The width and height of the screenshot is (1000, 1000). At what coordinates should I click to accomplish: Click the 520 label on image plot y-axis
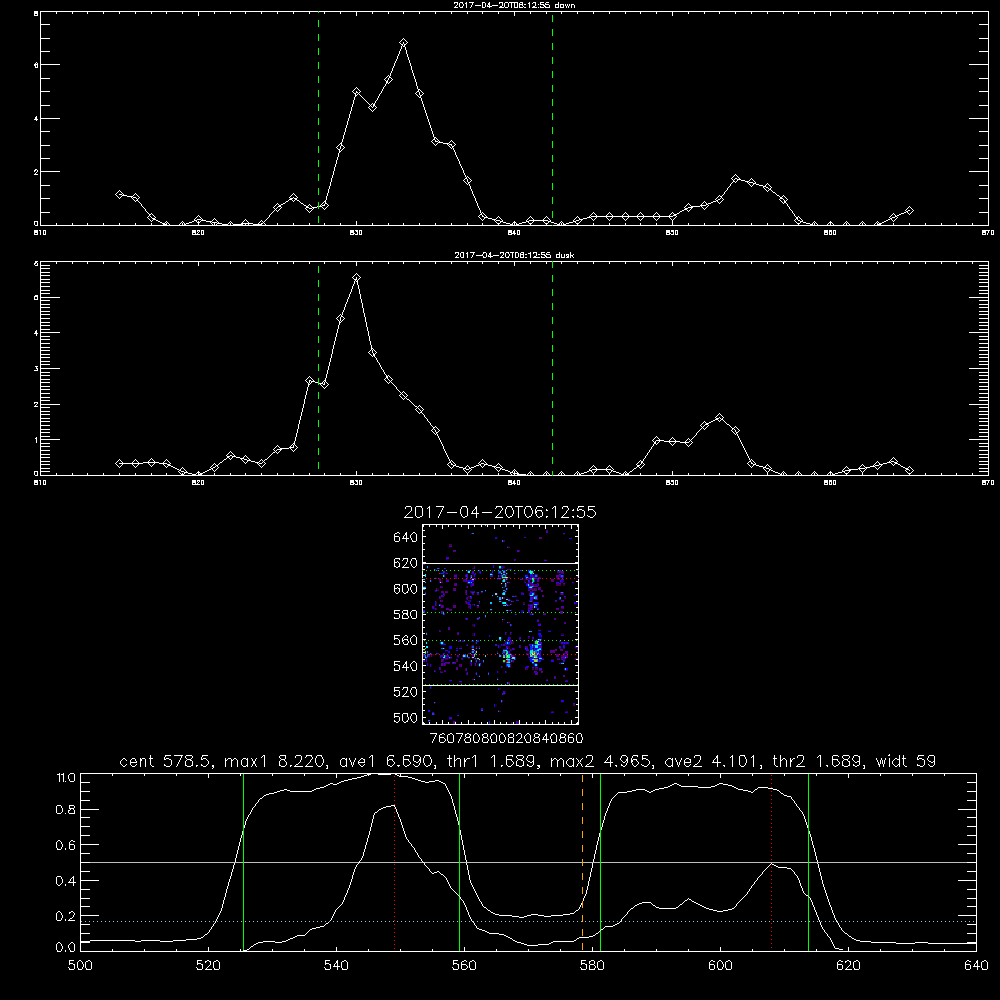(x=406, y=692)
